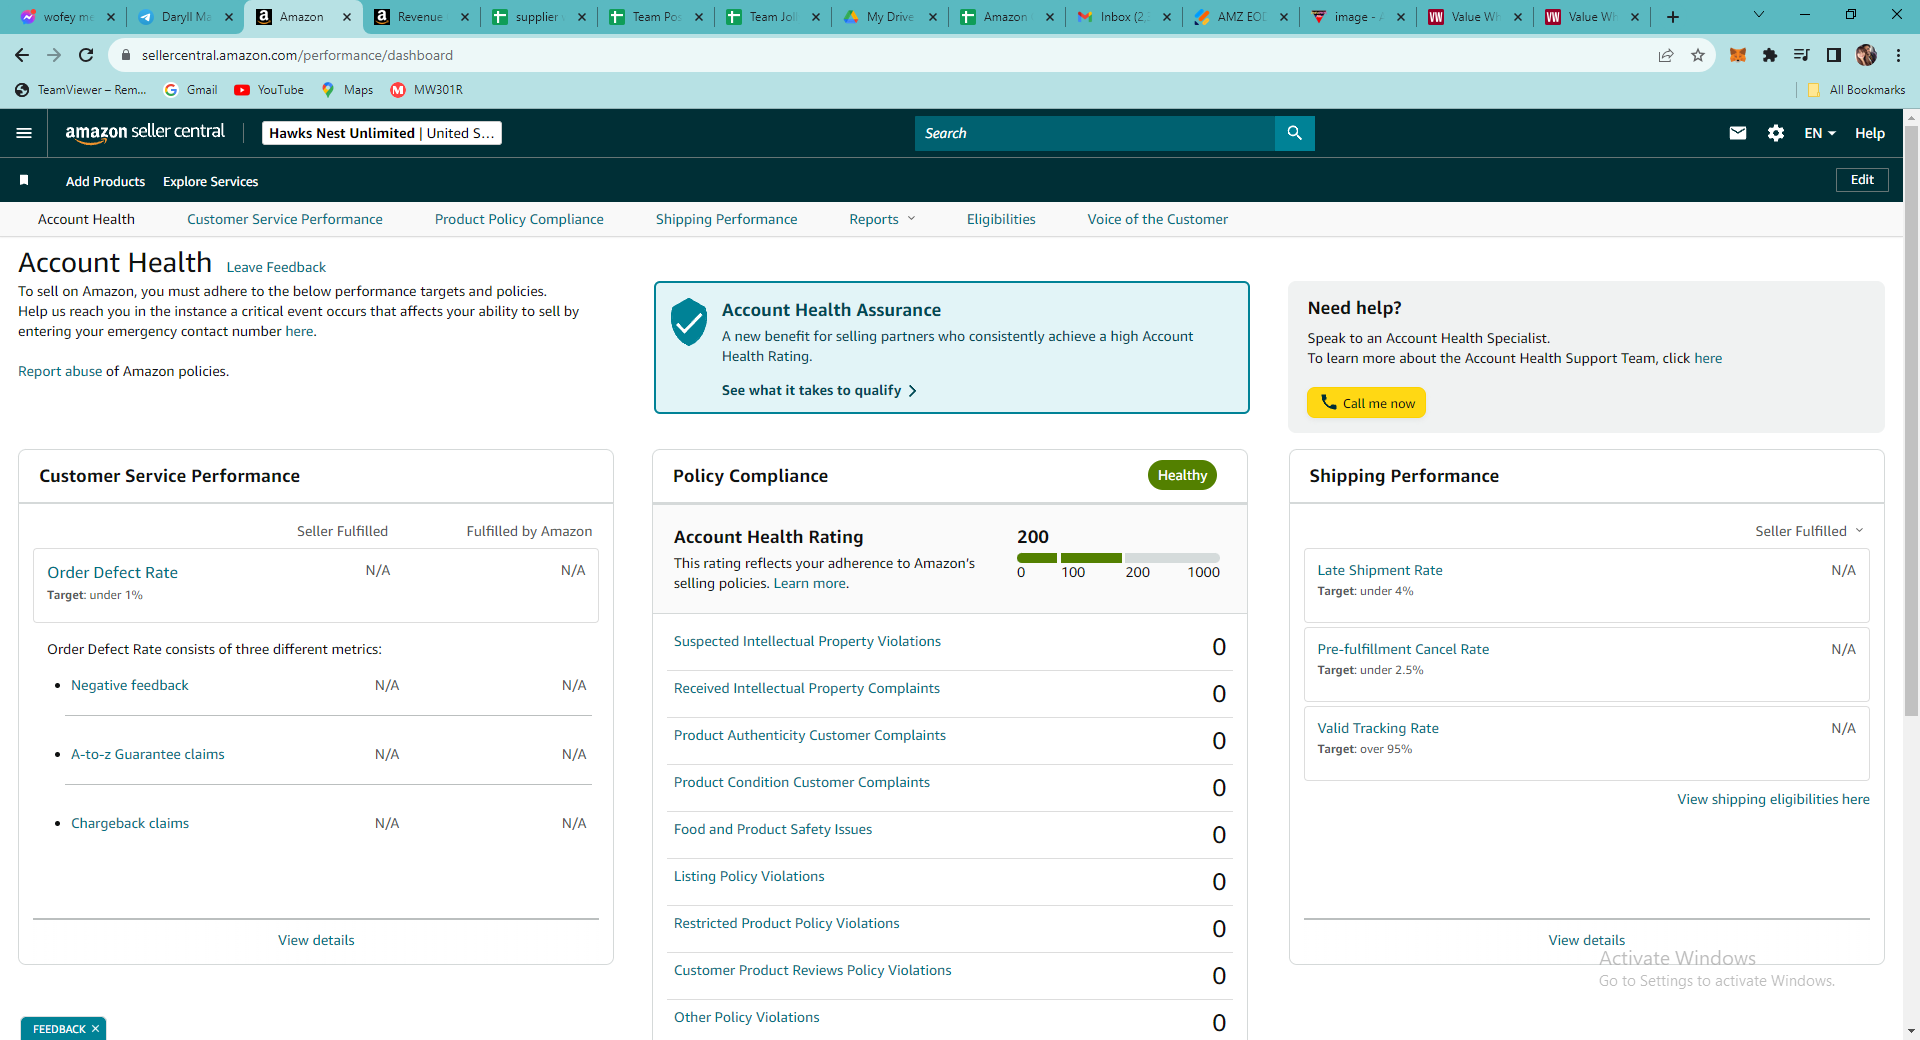This screenshot has height=1040, width=1920.
Task: Click See what it takes to qualify
Action: click(x=819, y=390)
